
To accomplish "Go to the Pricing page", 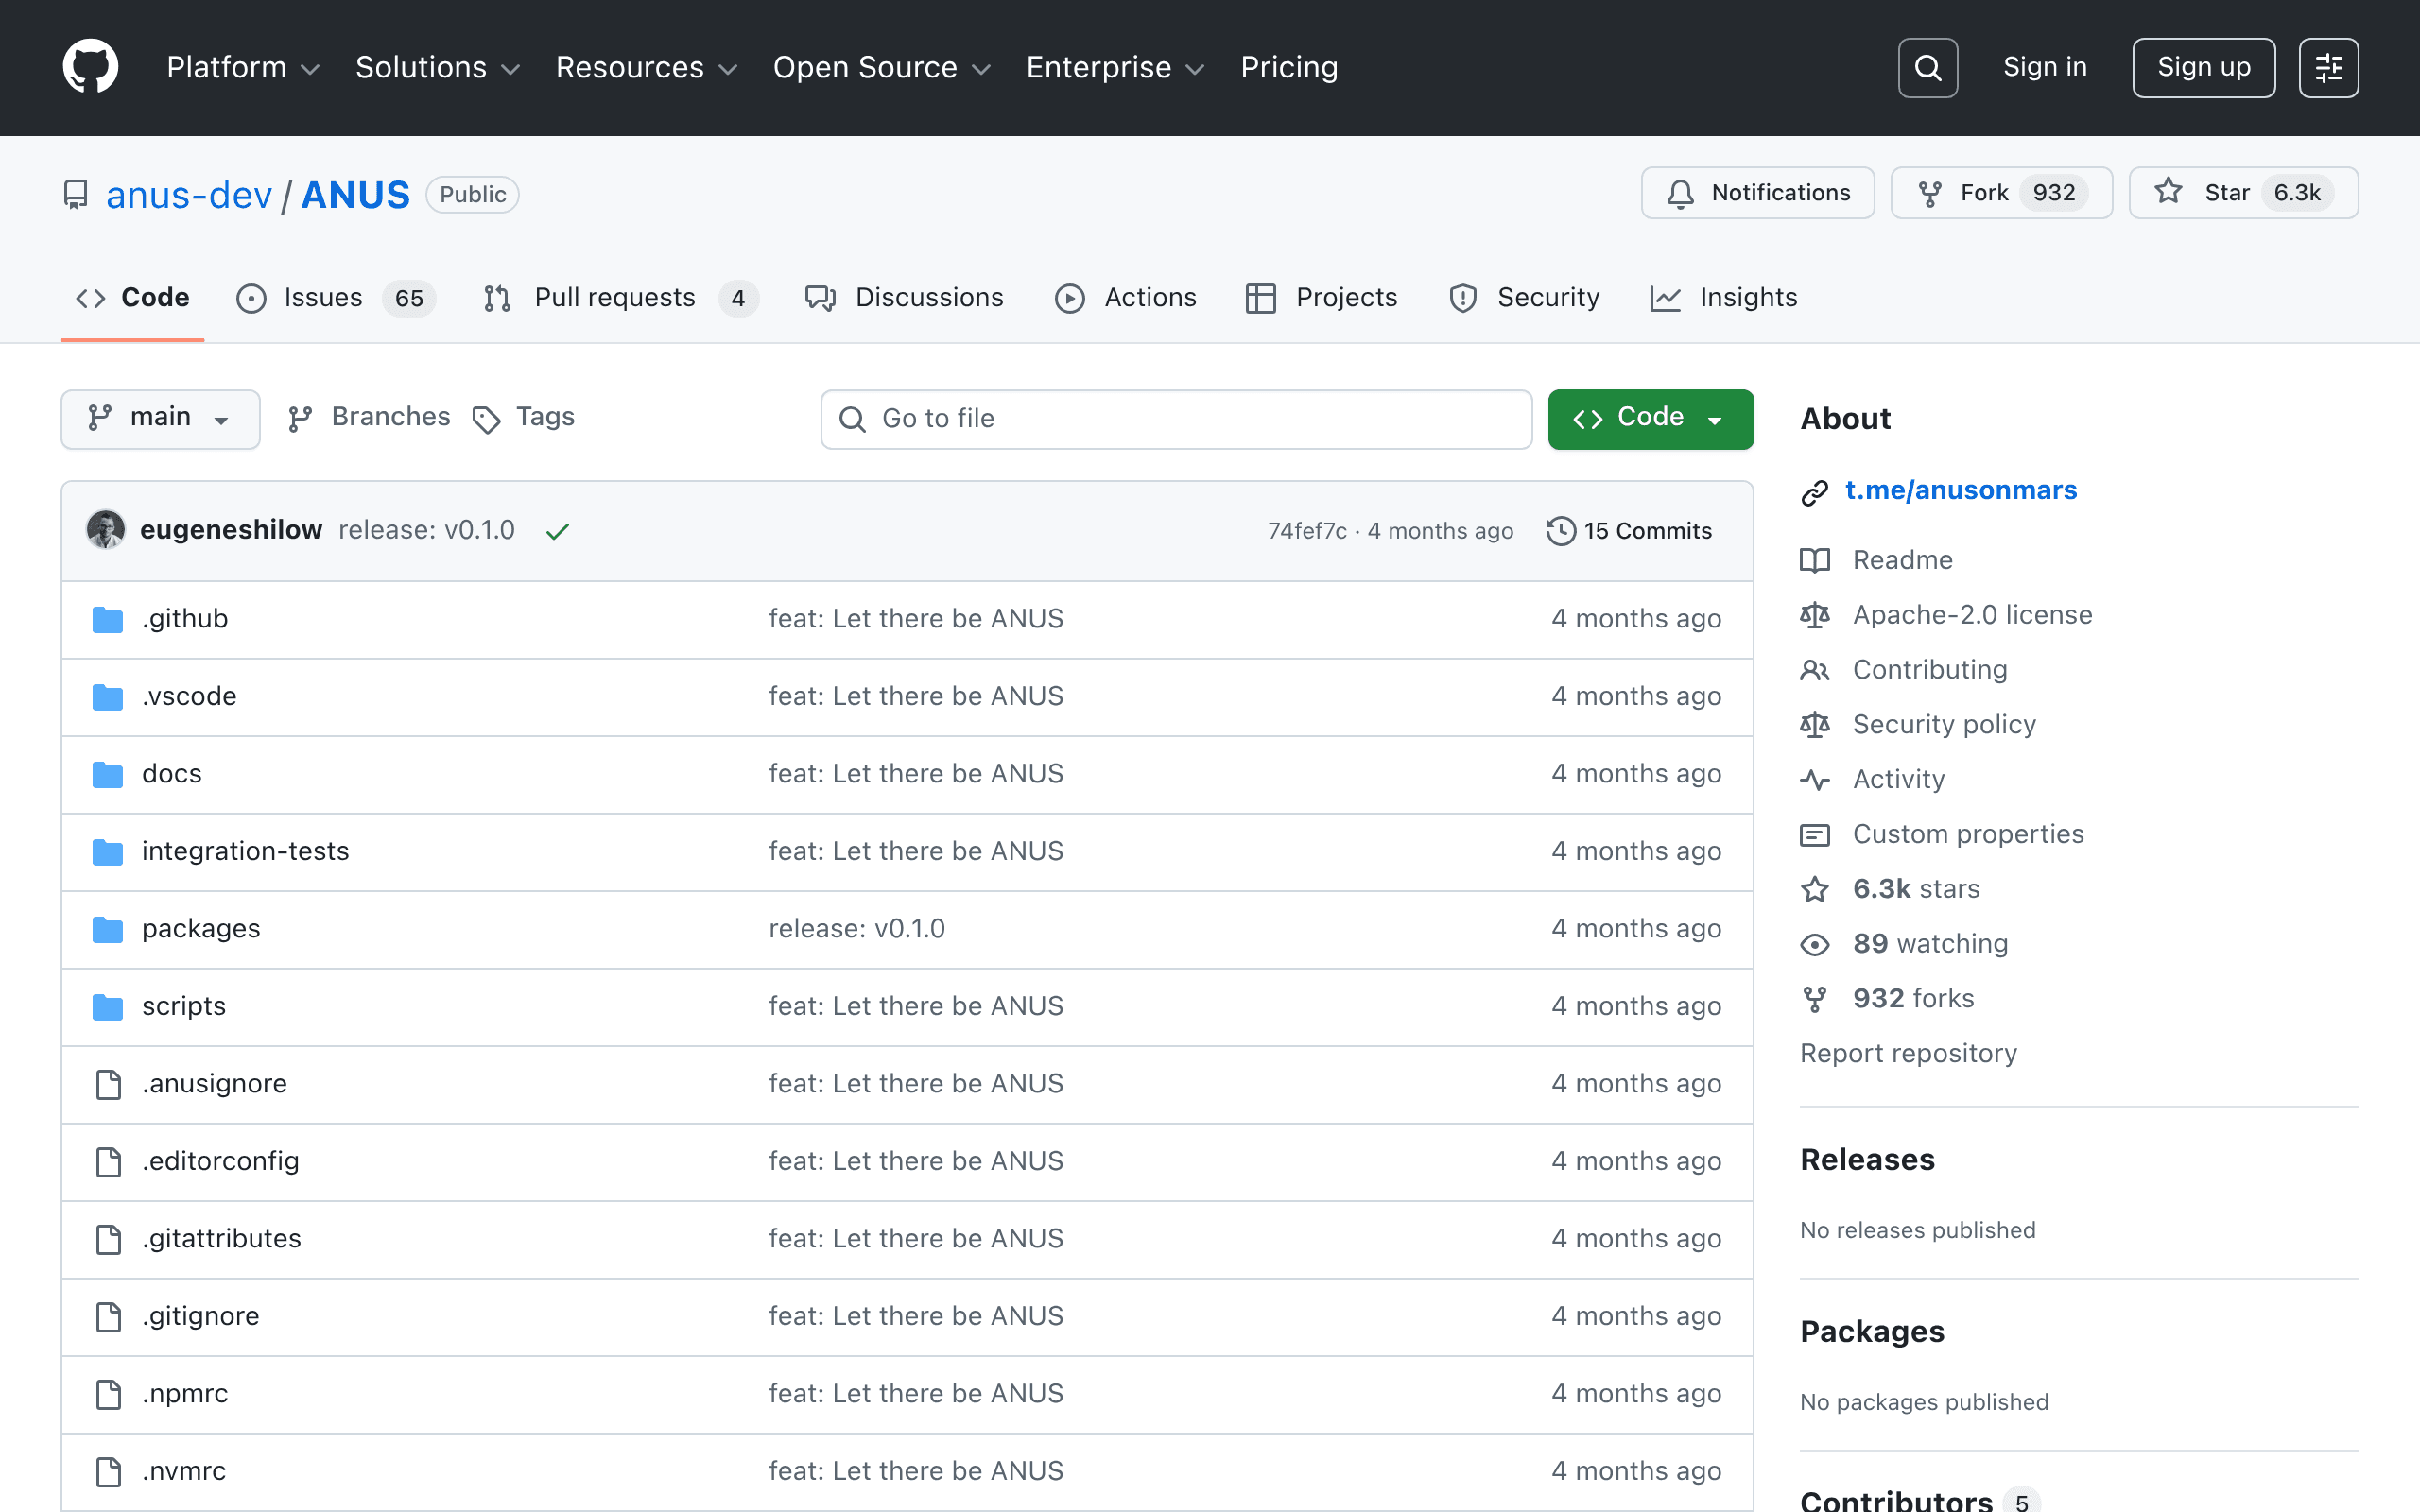I will (x=1289, y=67).
